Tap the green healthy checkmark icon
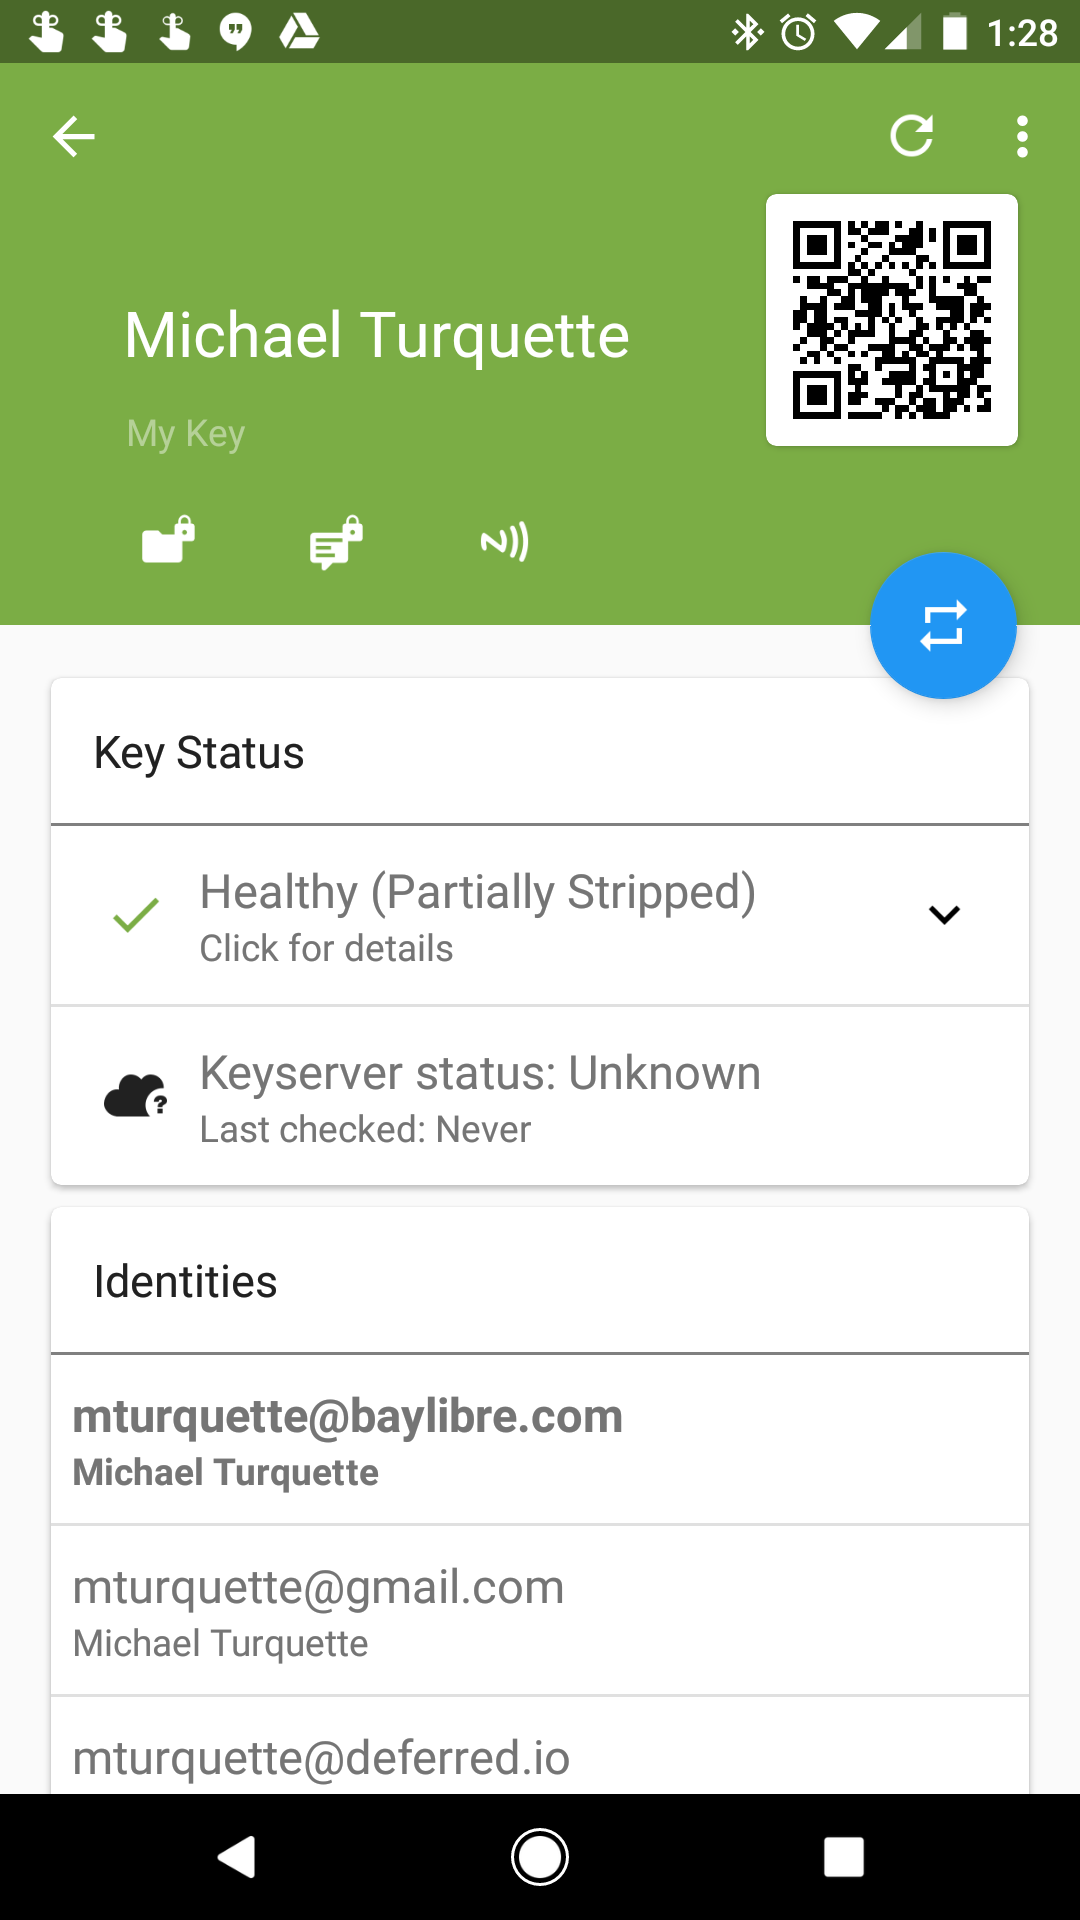This screenshot has height=1920, width=1080. point(136,915)
